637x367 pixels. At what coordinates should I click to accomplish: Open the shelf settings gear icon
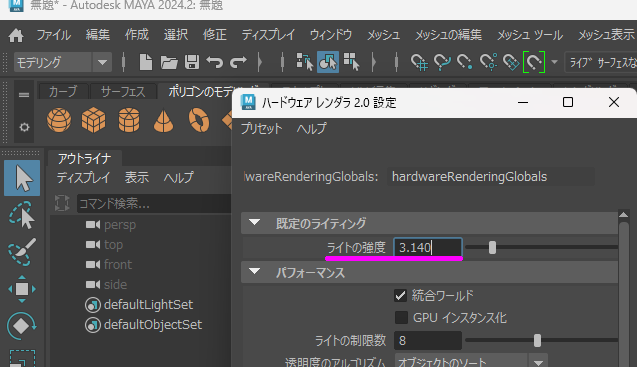click(x=24, y=127)
